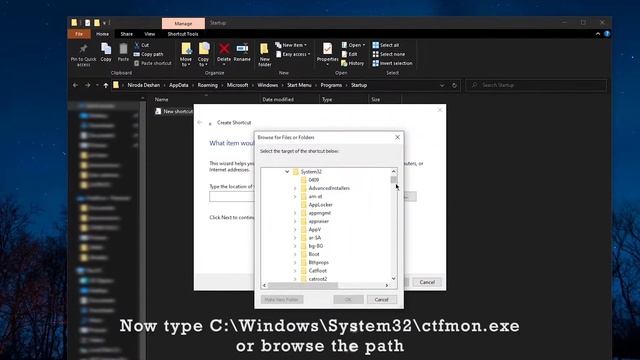The width and height of the screenshot is (640, 360).
Task: Click the Manage contextual tab
Action: pyautogui.click(x=183, y=23)
